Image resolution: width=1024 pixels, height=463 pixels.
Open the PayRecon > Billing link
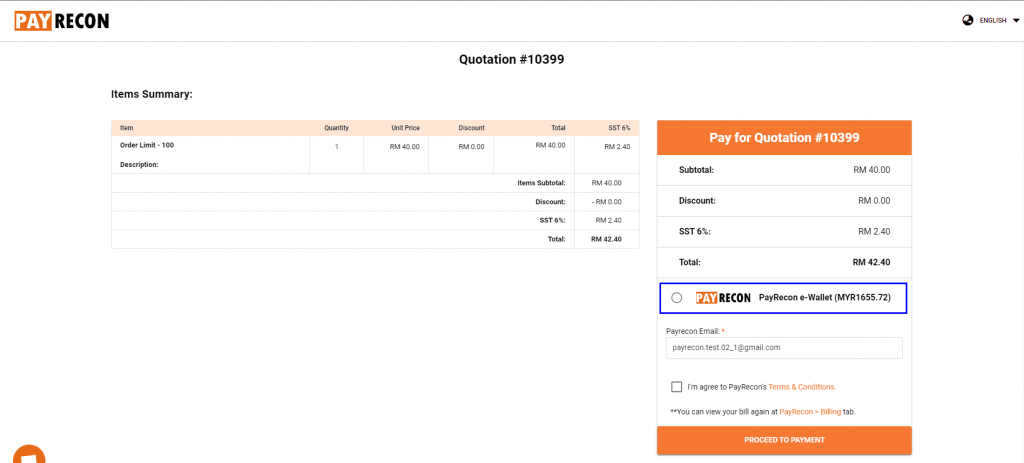[810, 412]
